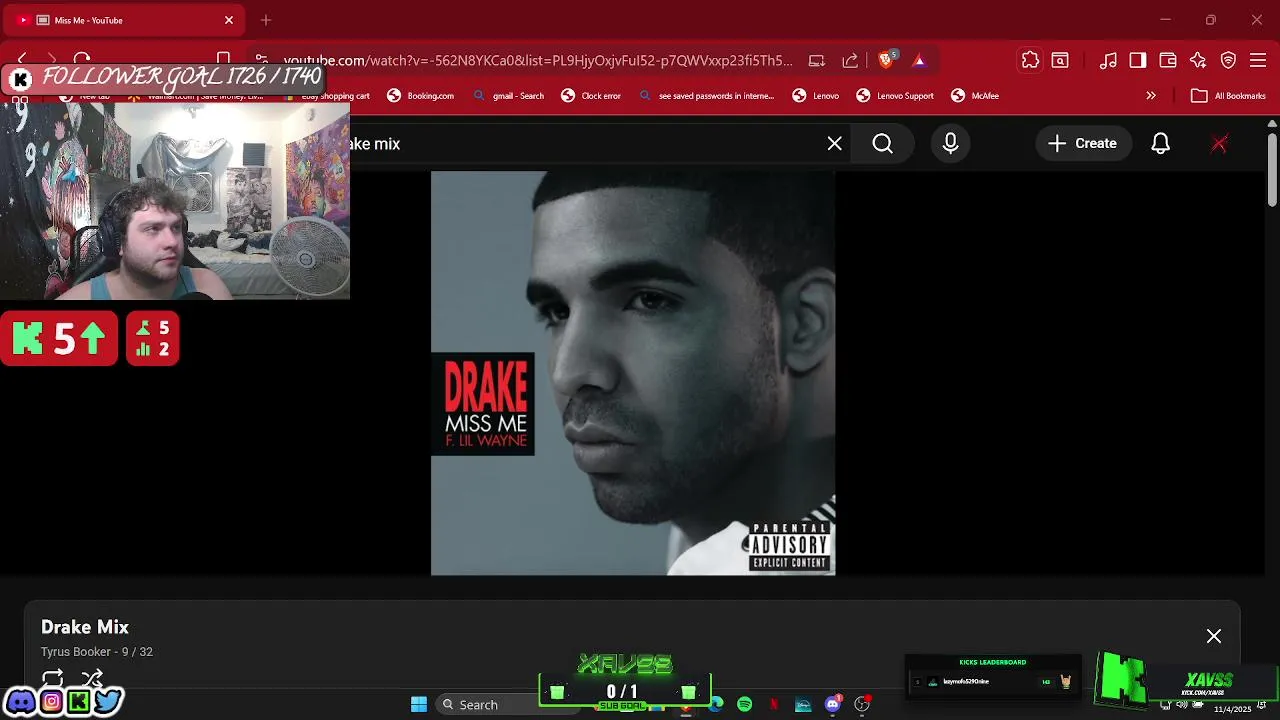Open the taskbar date 11/4/2025
The width and height of the screenshot is (1280, 720).
click(1232, 709)
